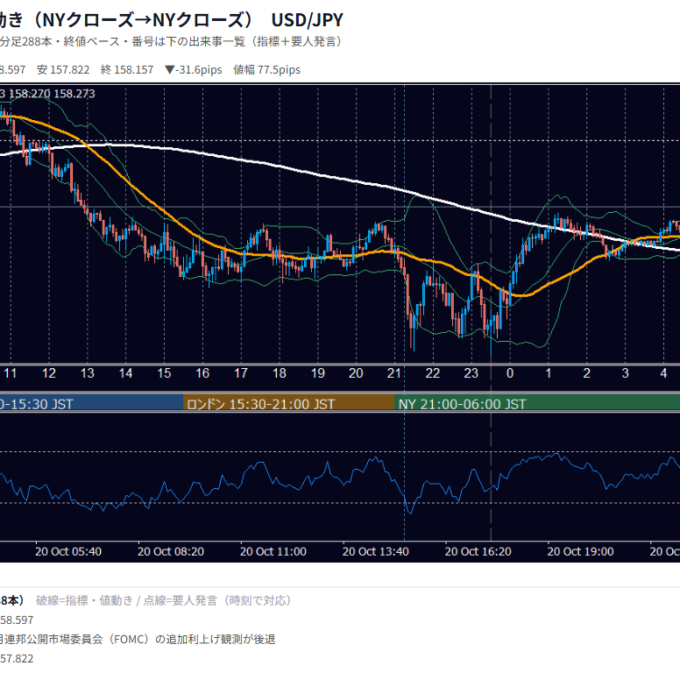Click the 20 Oct 16:20 time label
The width and height of the screenshot is (680, 680).
[478, 552]
